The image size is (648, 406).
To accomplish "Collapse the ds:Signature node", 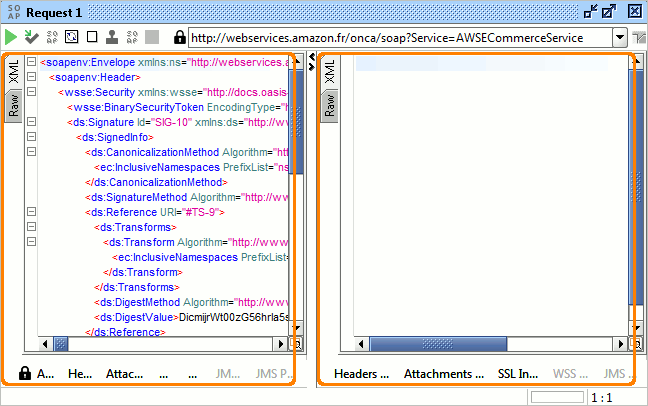I will 31,122.
